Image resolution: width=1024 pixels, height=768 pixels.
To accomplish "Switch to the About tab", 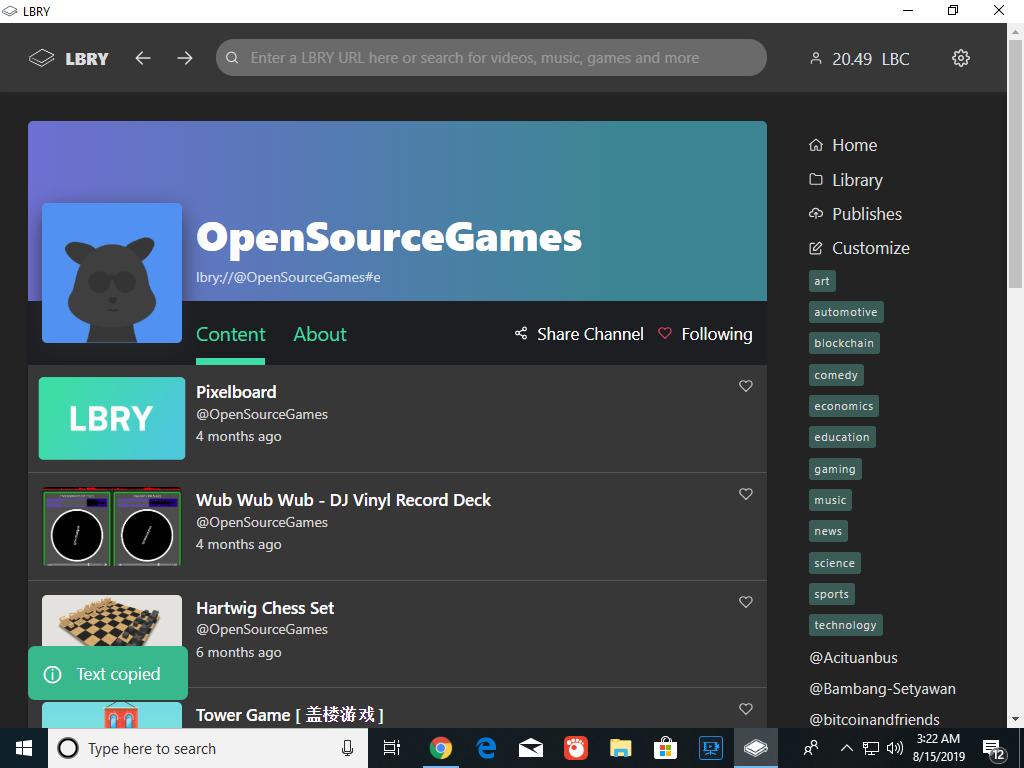I will coord(320,334).
